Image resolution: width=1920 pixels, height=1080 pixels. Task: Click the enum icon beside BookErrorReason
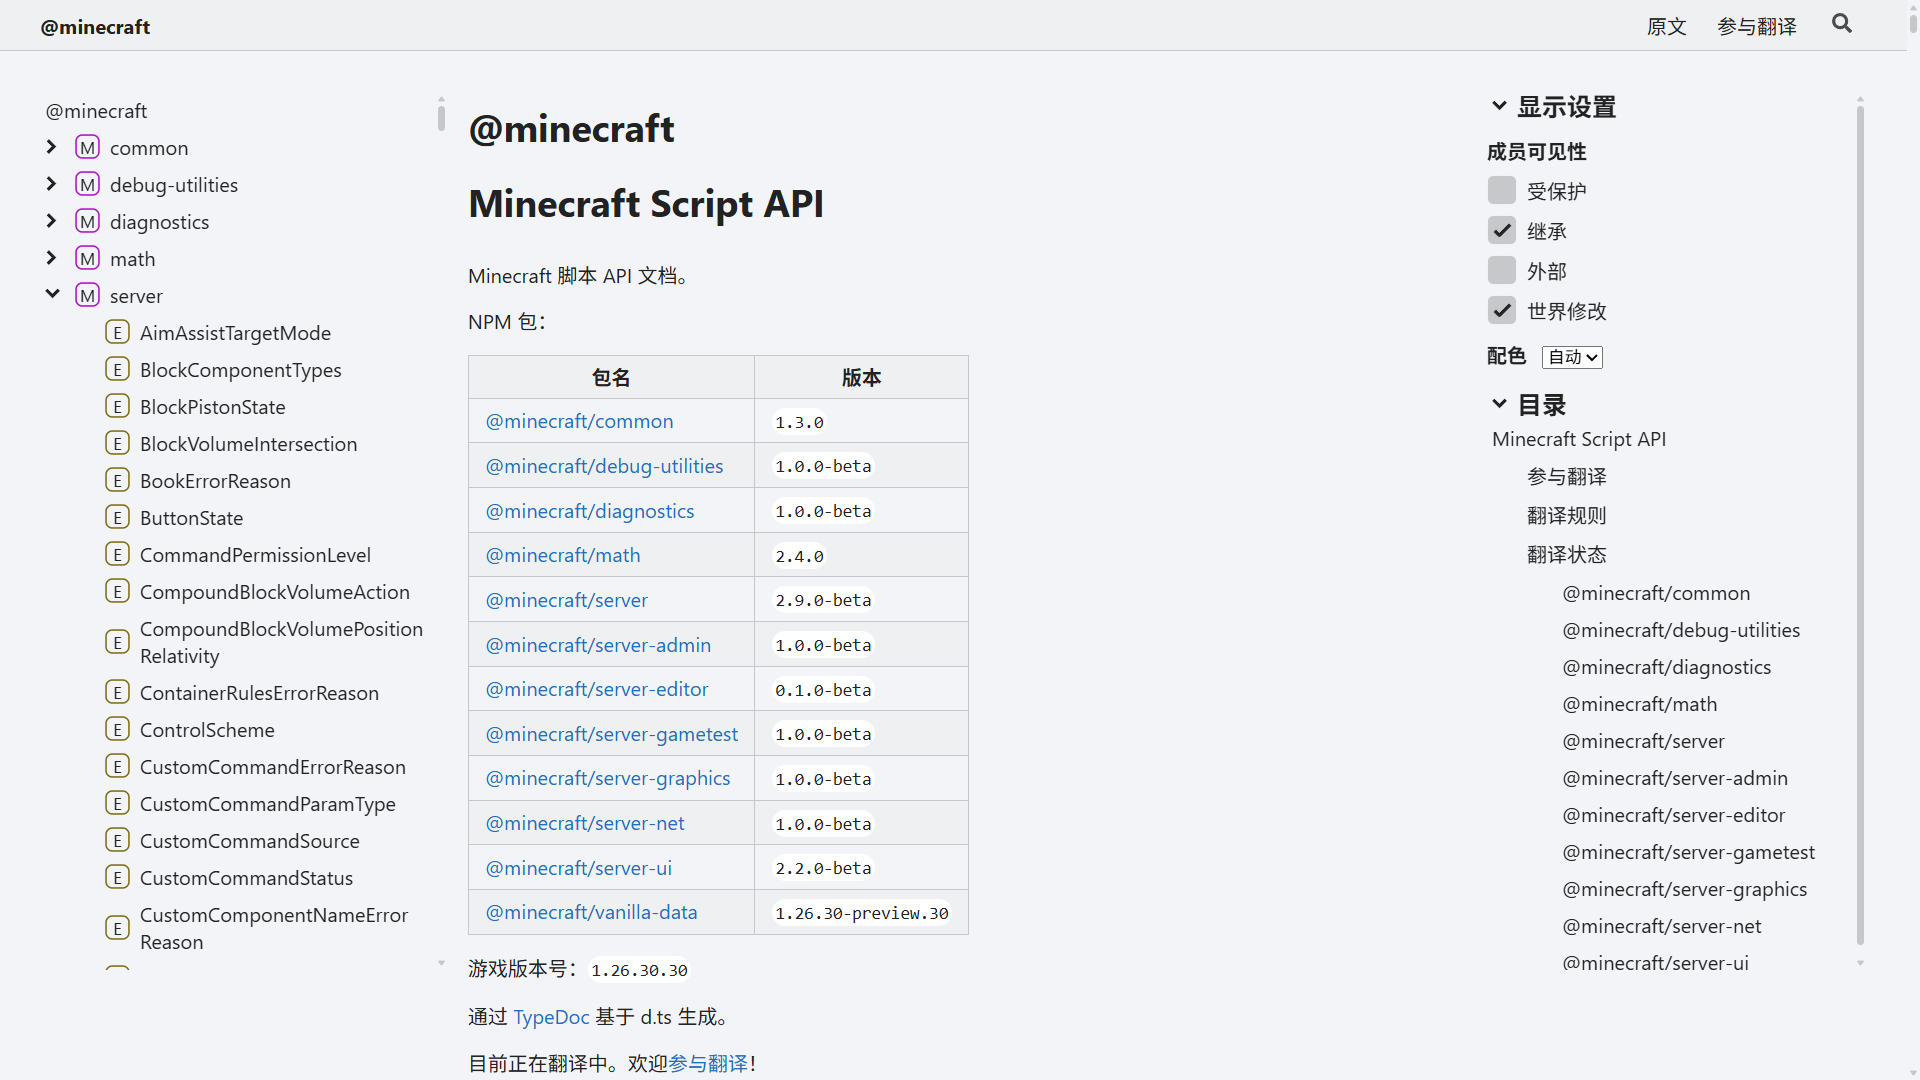click(118, 481)
